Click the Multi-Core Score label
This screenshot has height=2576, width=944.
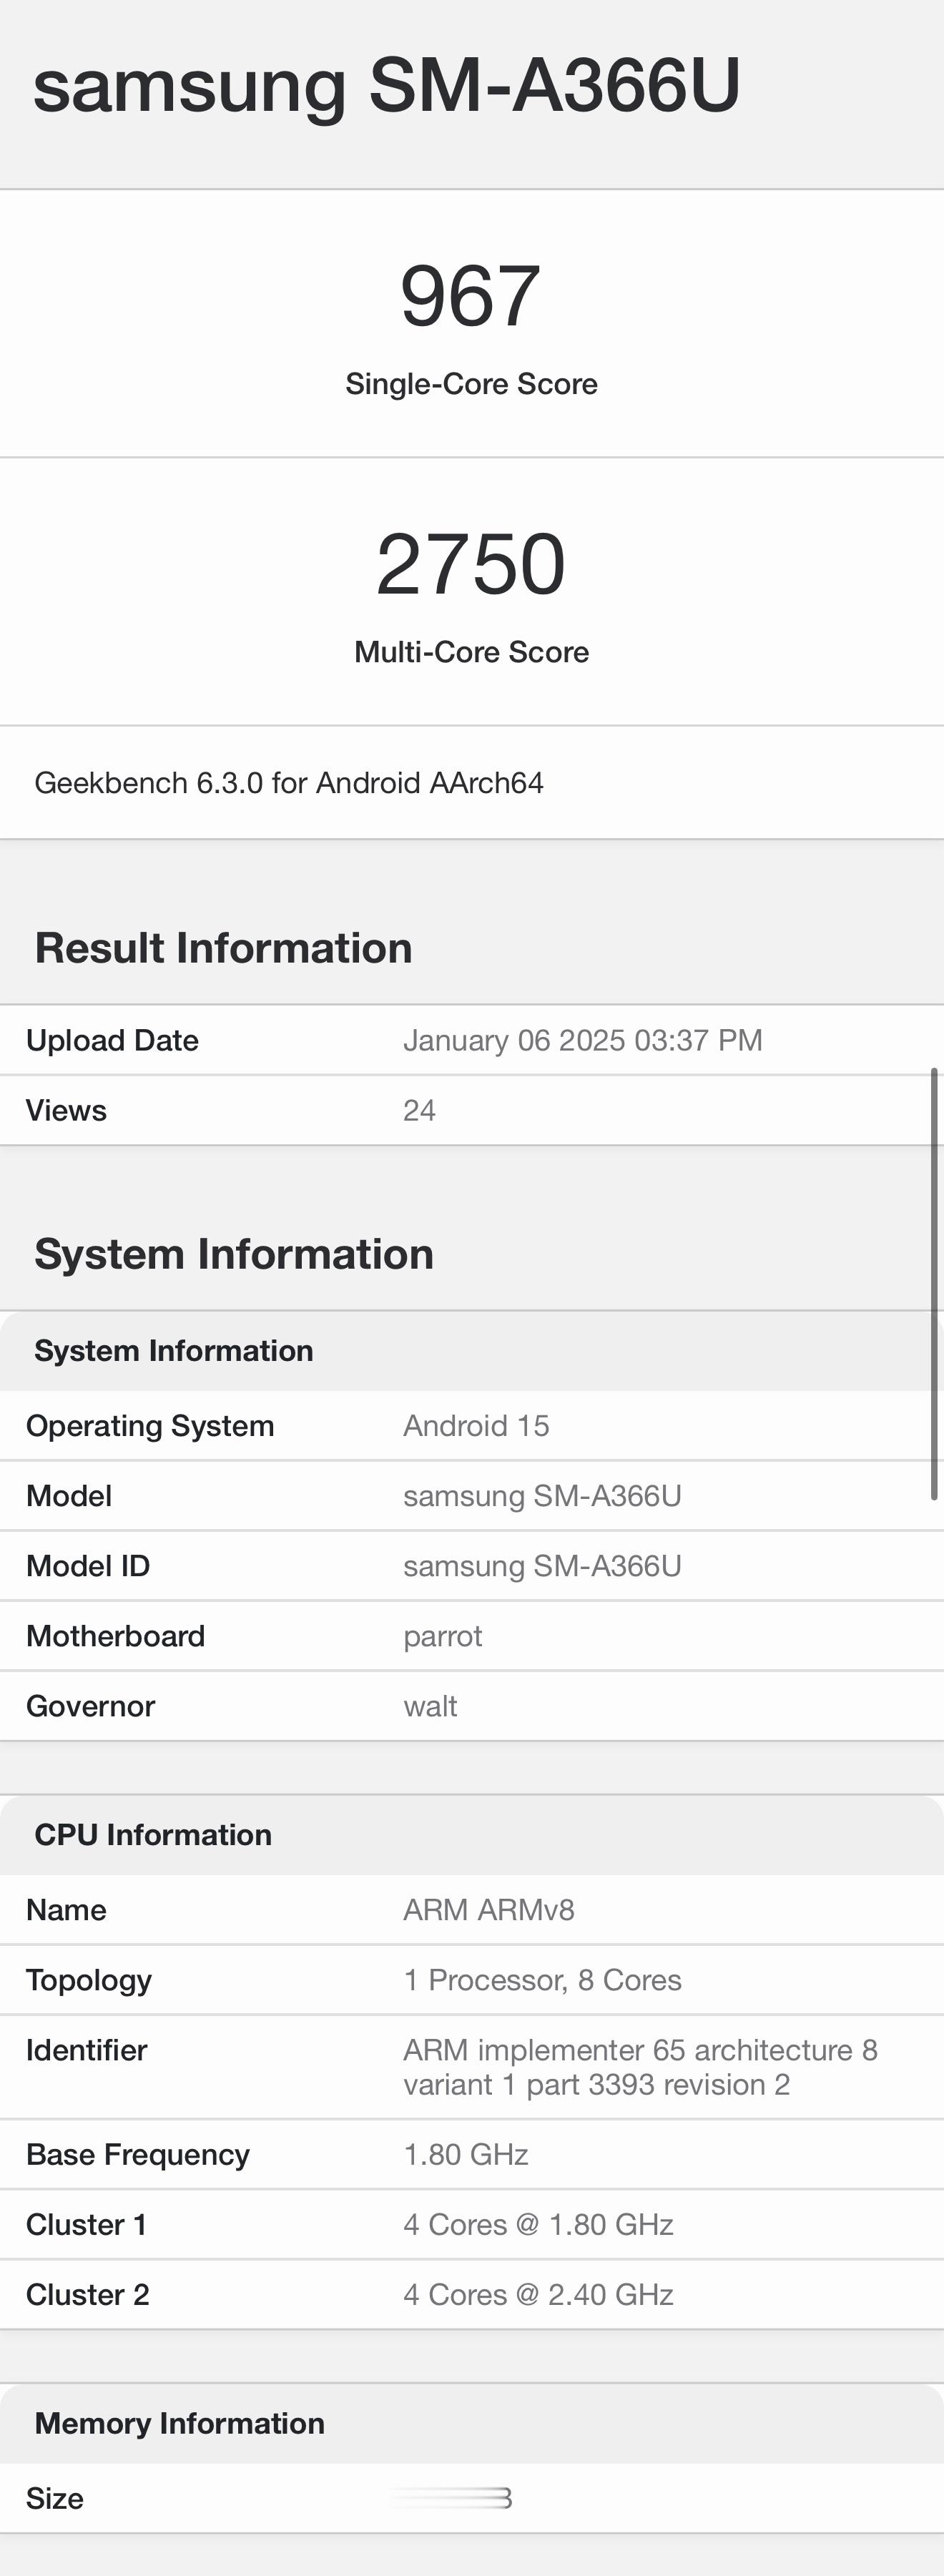[471, 652]
